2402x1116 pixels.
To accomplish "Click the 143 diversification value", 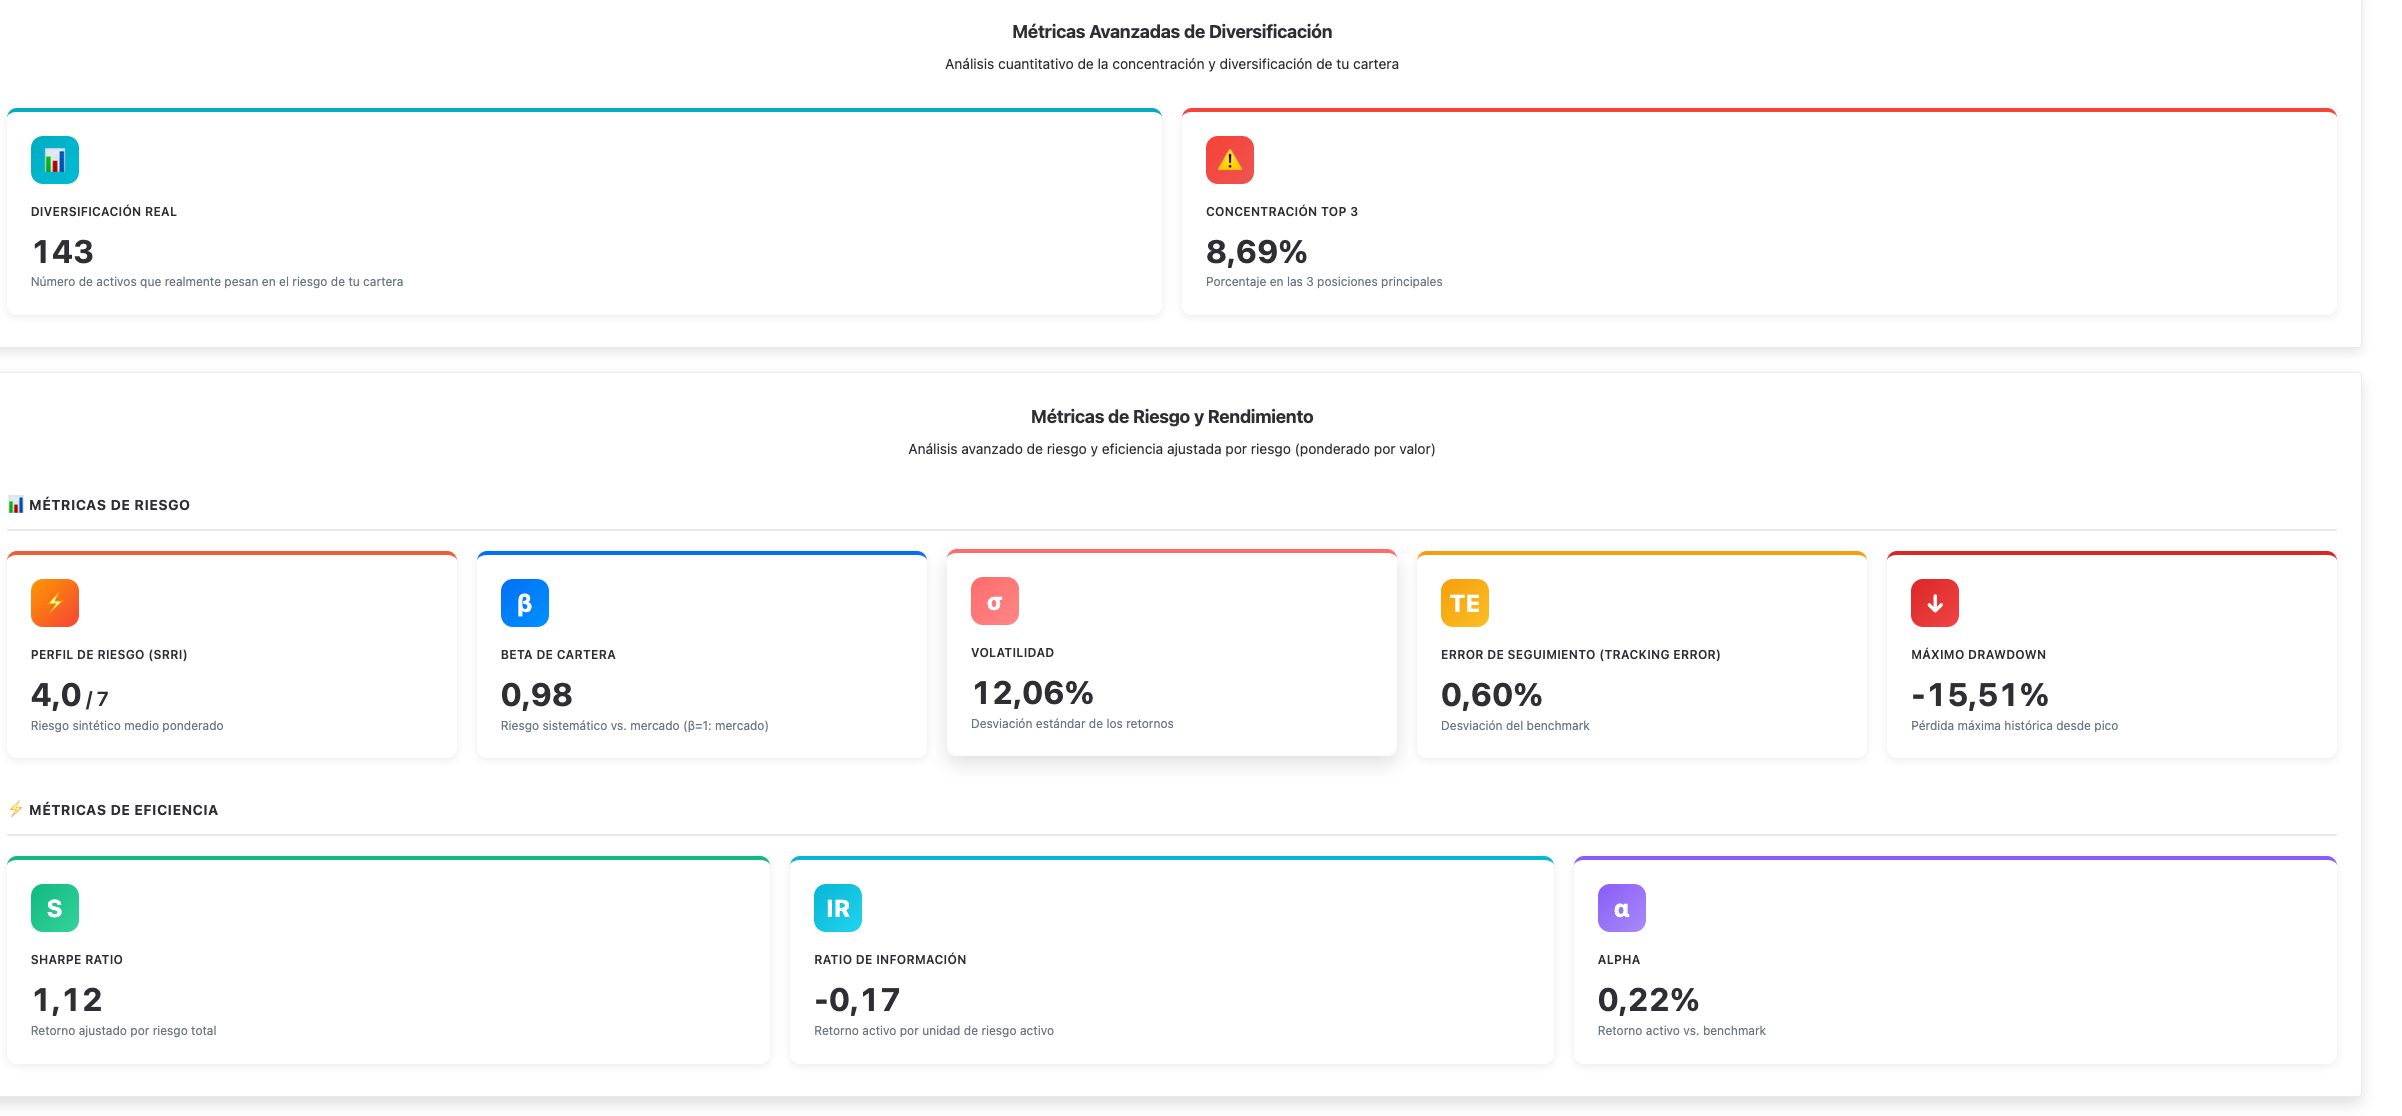I will tap(63, 252).
